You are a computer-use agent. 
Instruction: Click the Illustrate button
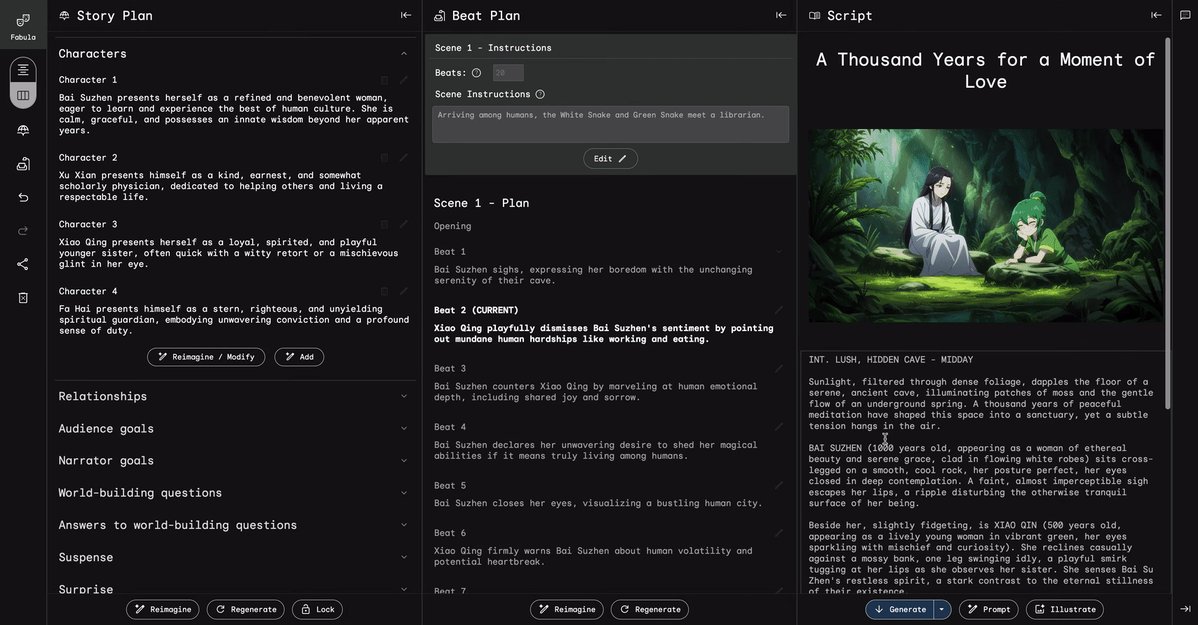tap(1064, 609)
